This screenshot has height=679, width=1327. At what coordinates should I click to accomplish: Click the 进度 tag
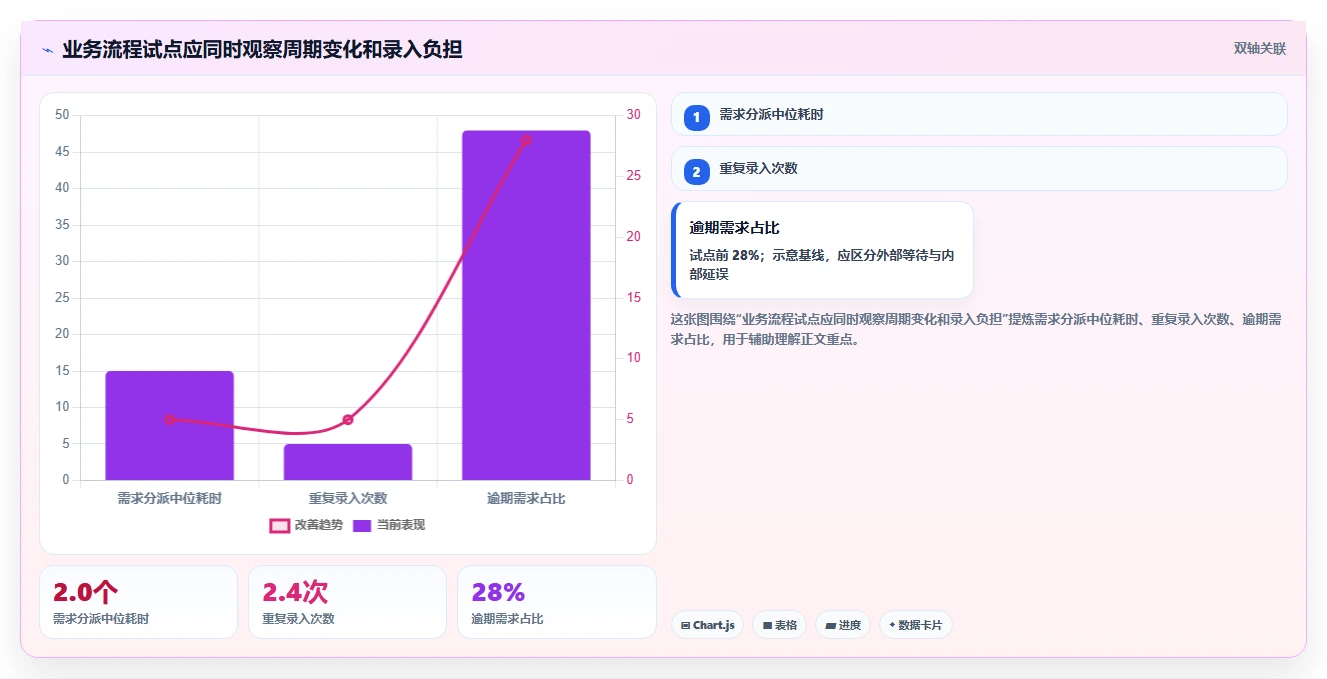coord(843,625)
